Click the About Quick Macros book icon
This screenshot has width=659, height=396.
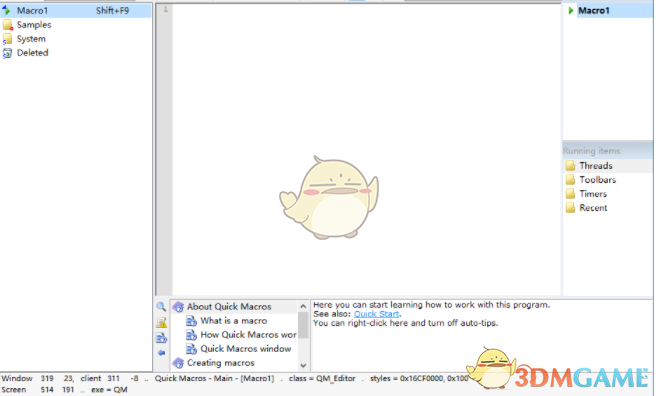[x=178, y=307]
